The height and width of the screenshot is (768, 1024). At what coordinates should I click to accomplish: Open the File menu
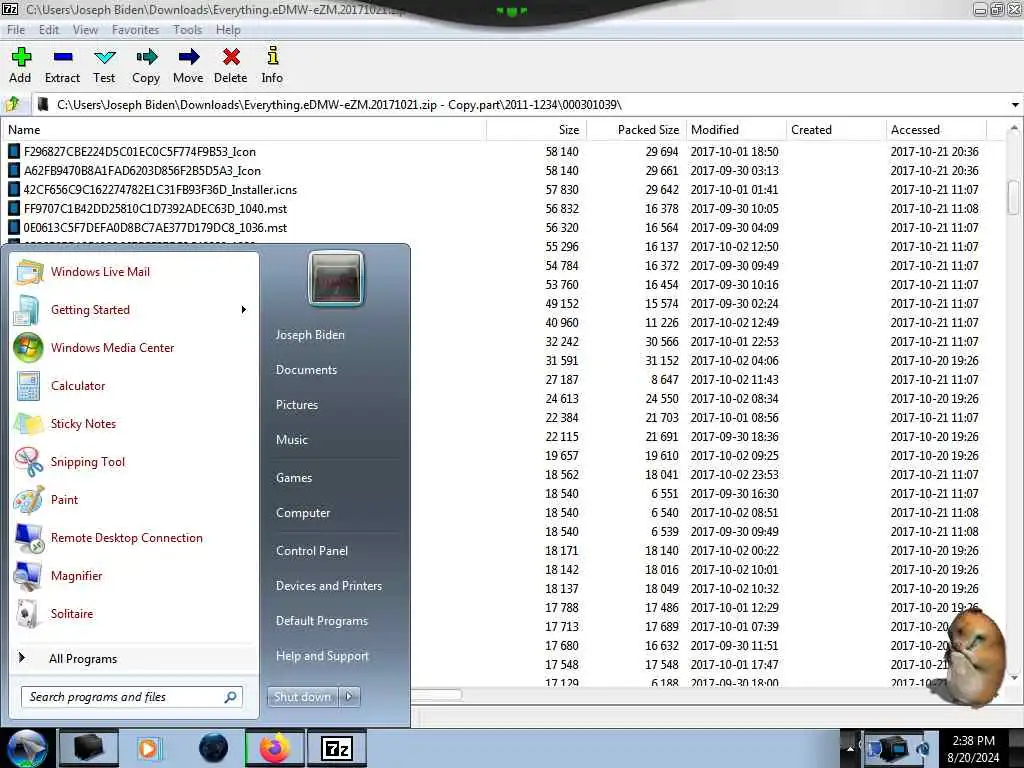coord(16,30)
